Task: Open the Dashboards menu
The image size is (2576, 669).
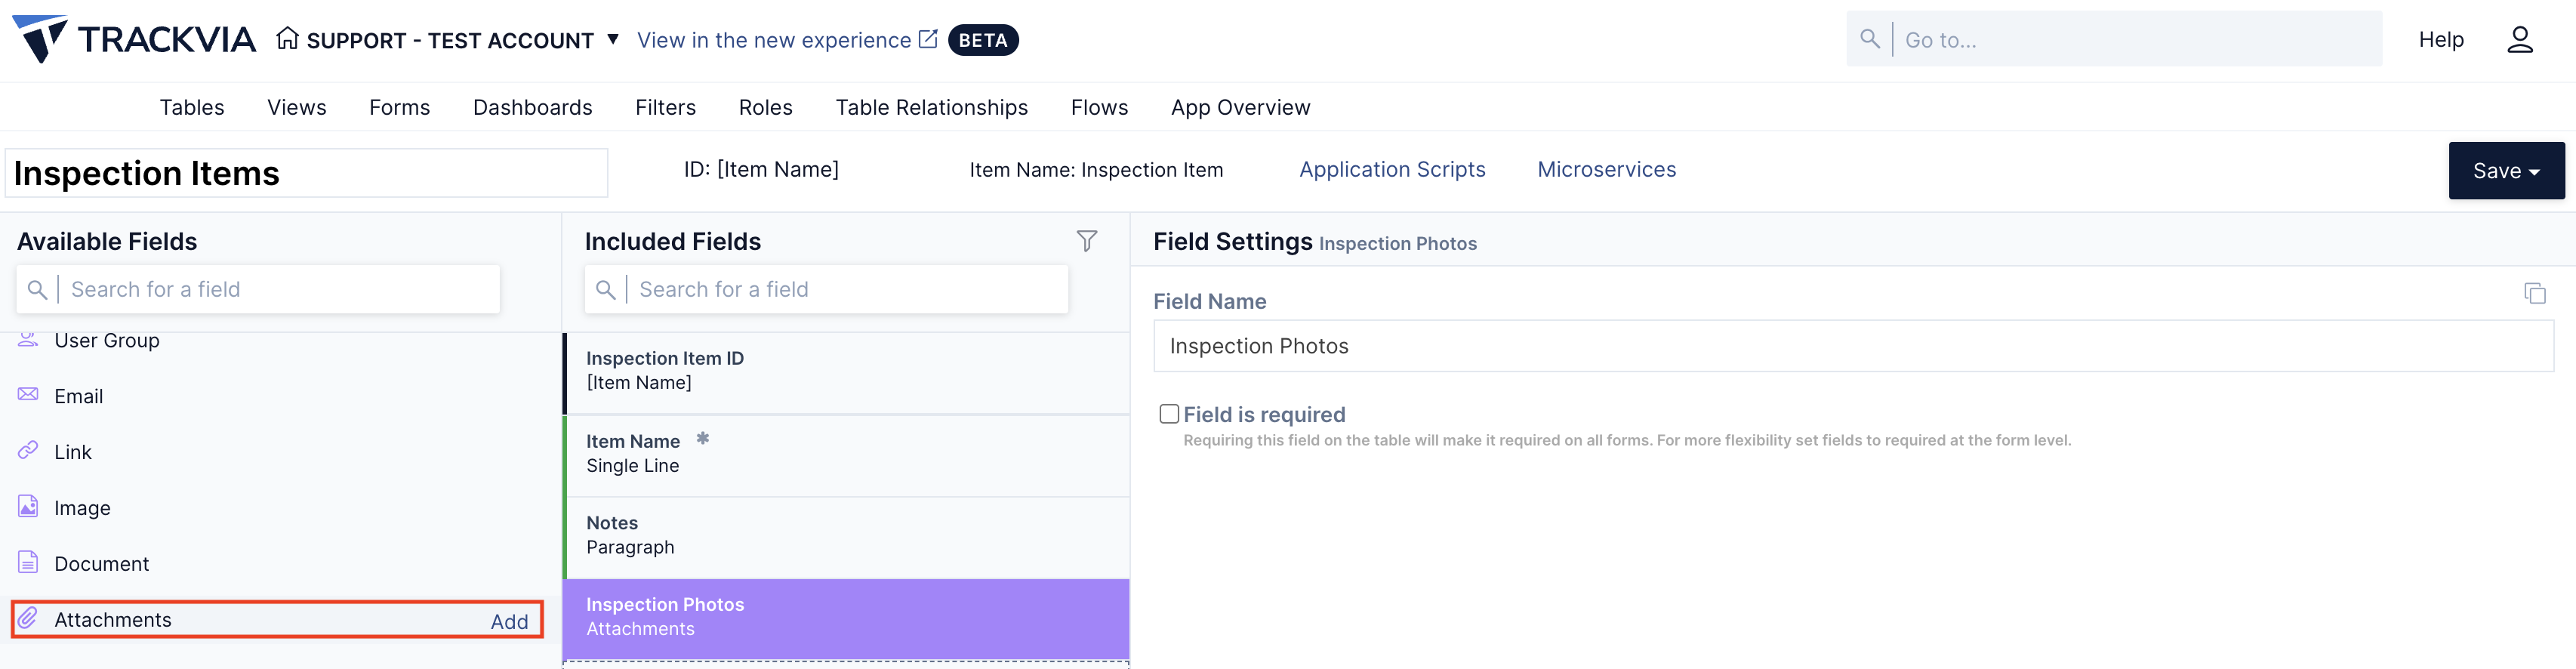Action: pos(533,107)
